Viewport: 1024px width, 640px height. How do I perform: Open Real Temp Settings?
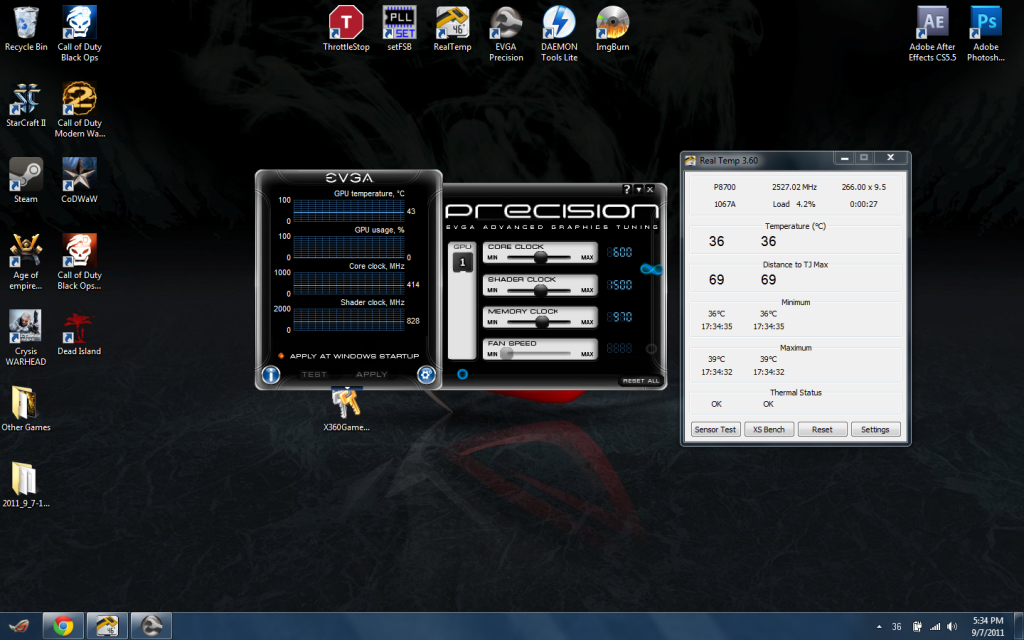[x=875, y=430]
